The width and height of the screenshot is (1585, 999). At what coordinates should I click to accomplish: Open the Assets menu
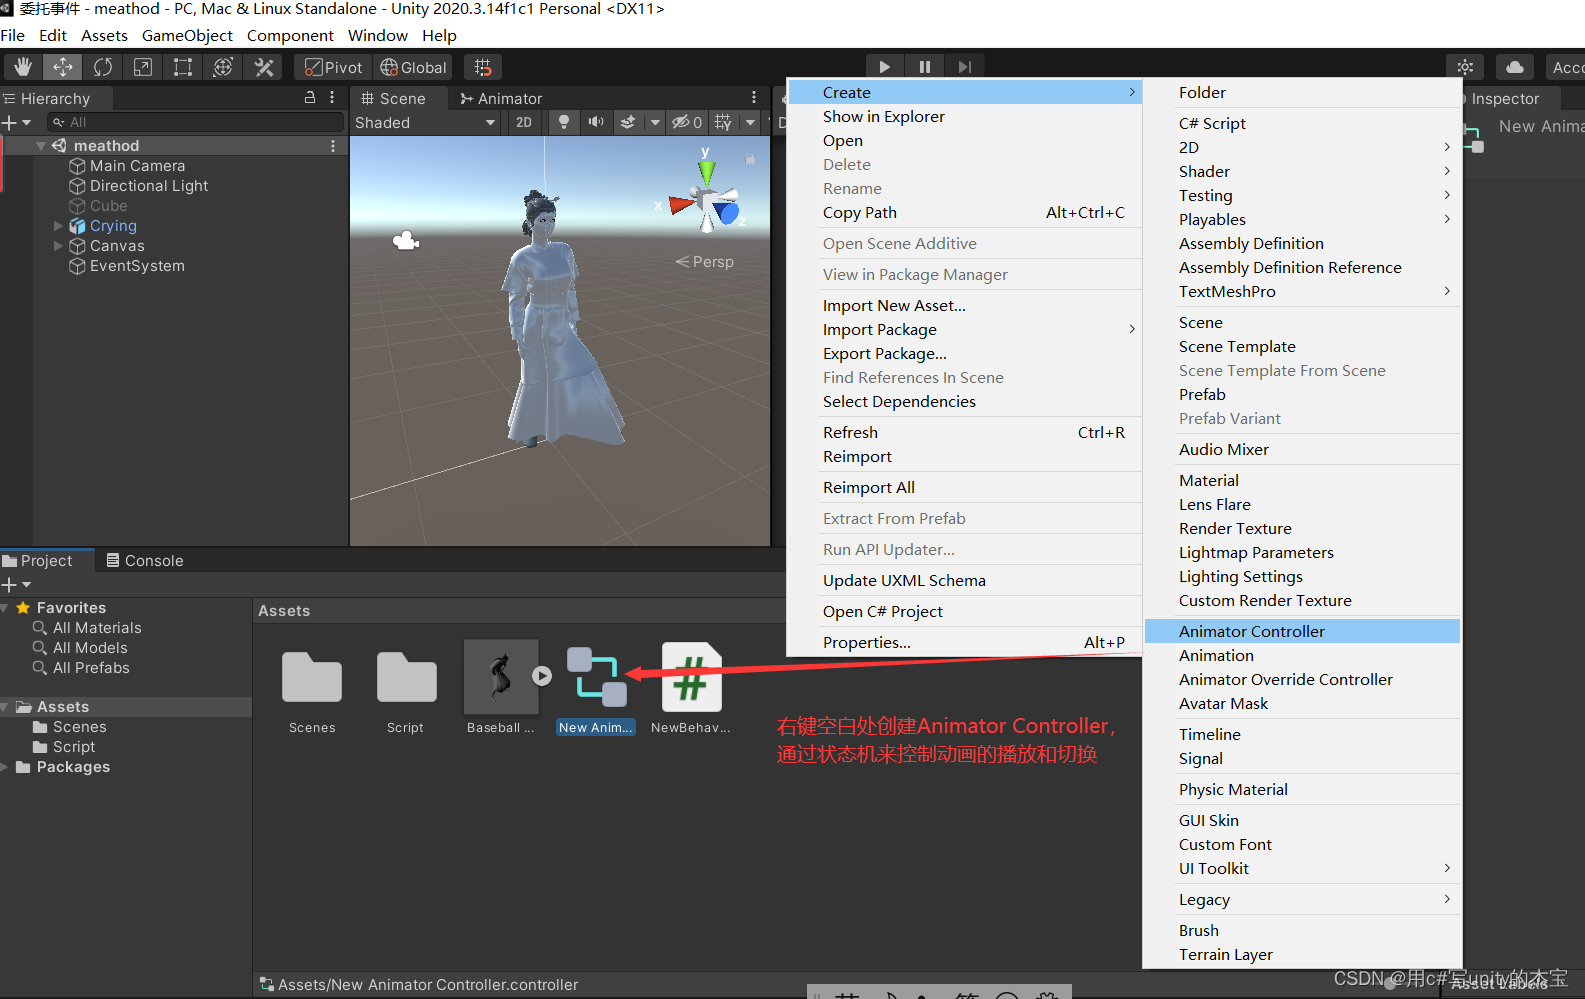point(104,35)
